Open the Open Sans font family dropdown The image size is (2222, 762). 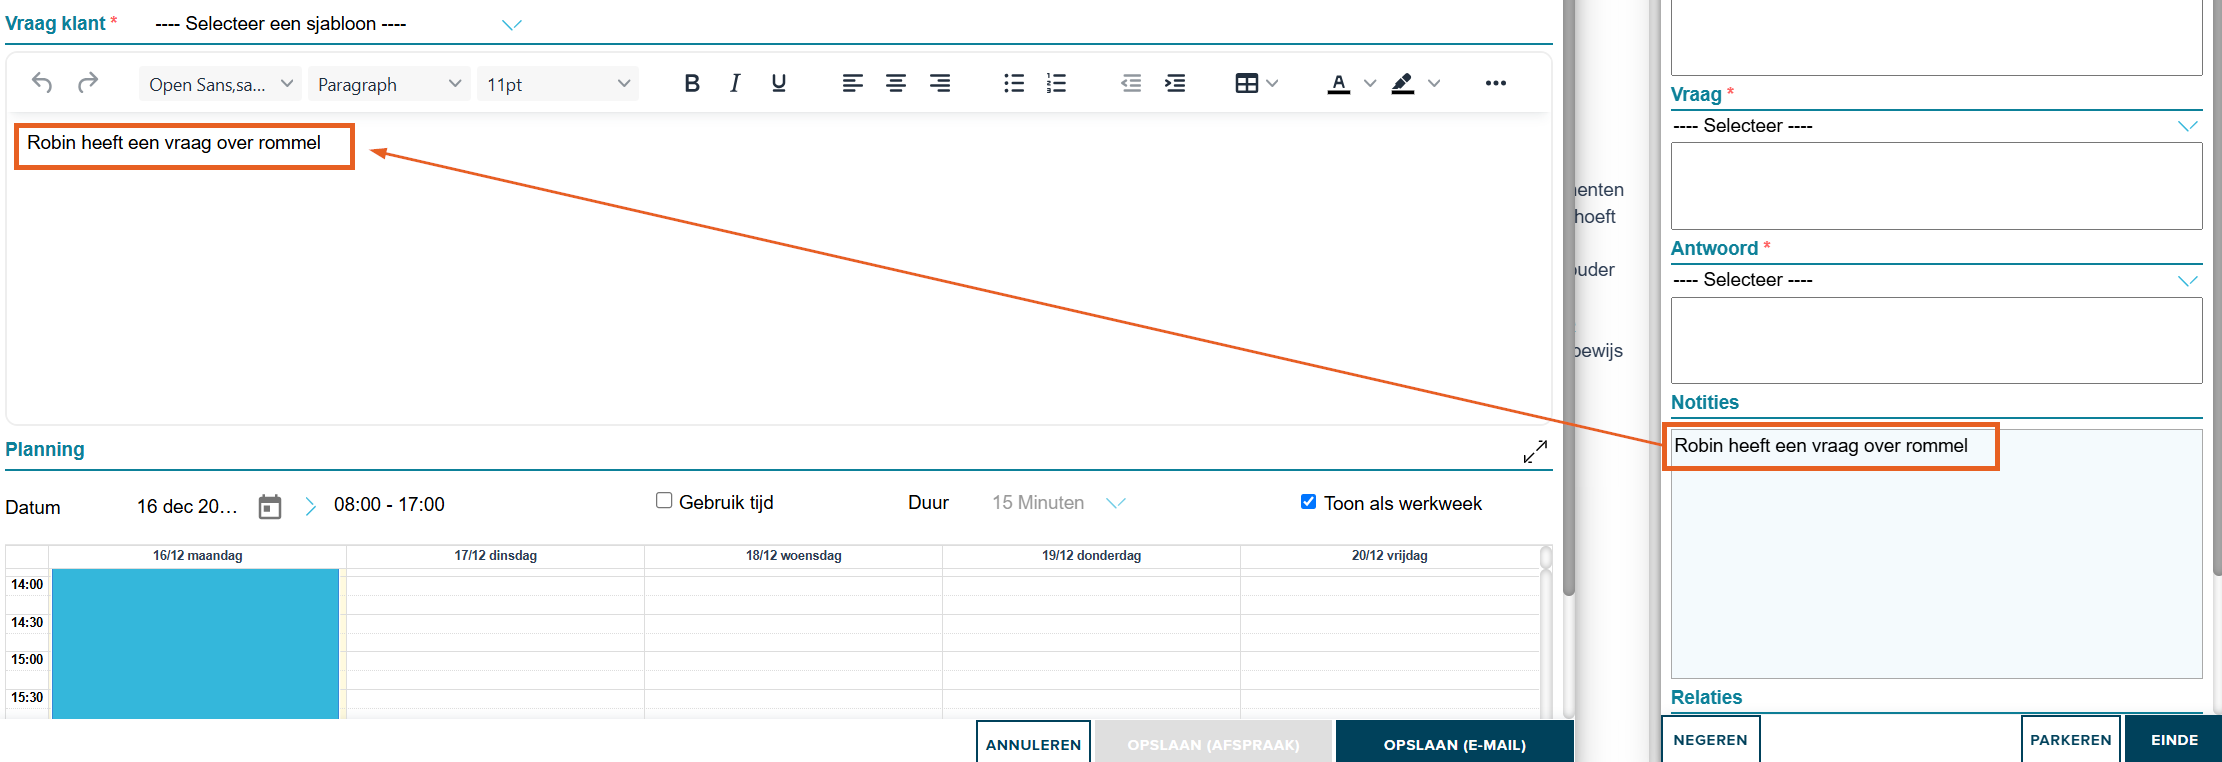[x=219, y=84]
